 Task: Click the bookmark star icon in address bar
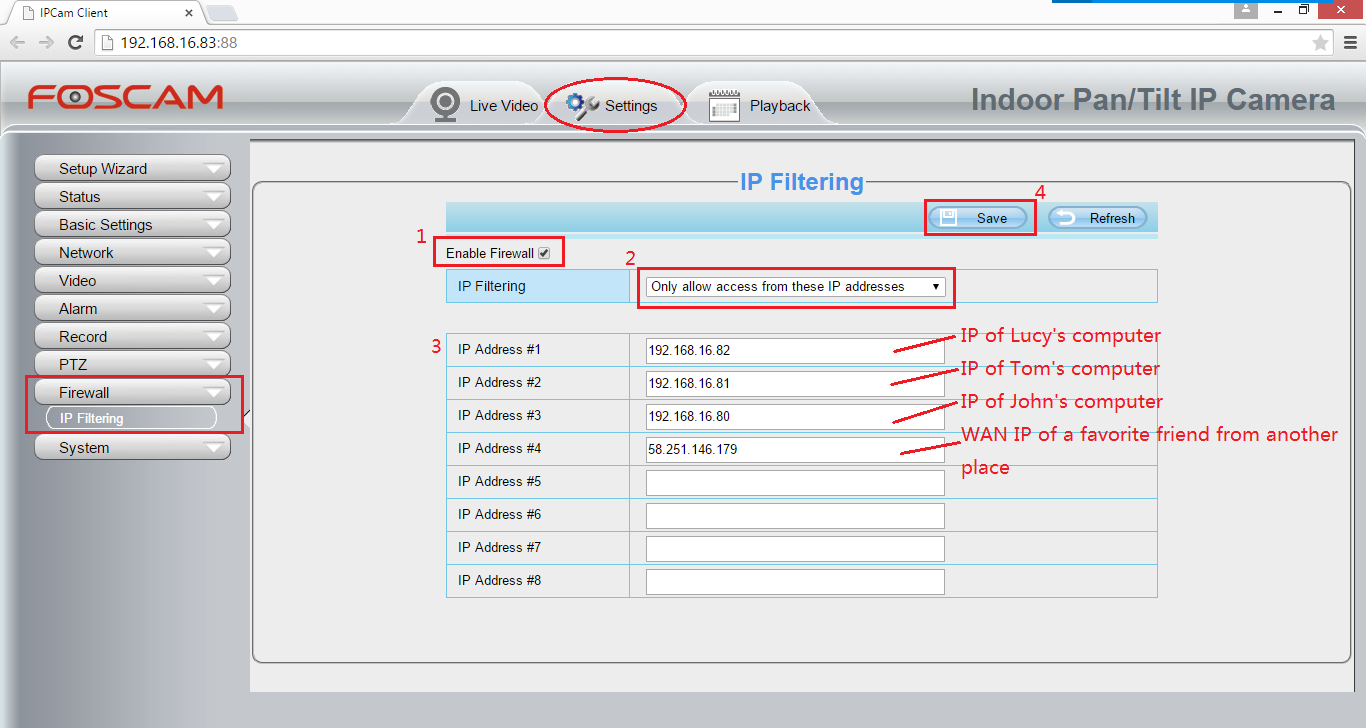coord(1320,42)
